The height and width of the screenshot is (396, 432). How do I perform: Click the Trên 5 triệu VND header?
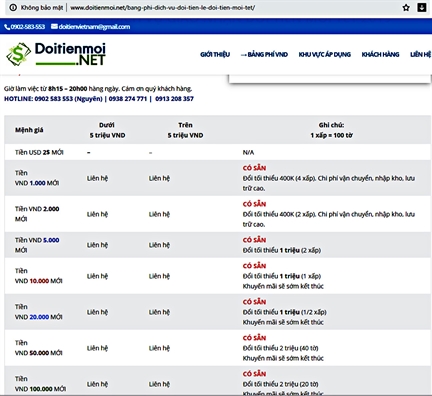point(185,130)
